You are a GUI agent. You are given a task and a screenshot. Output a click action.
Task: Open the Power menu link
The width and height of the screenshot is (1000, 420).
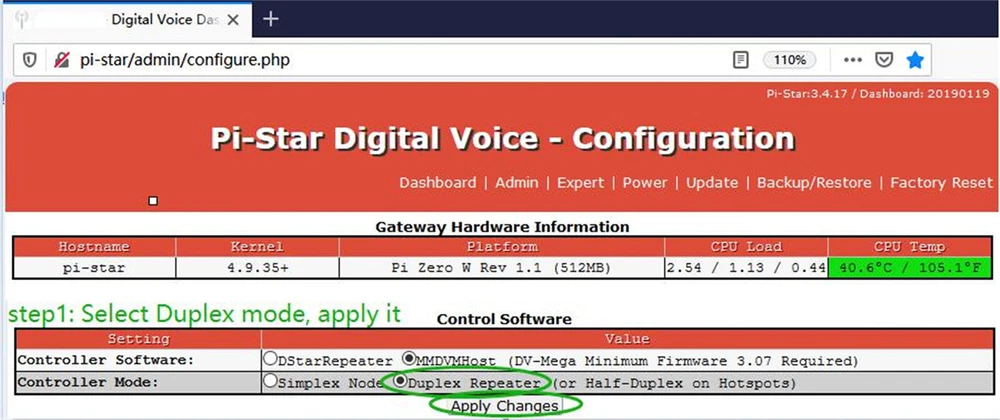[x=645, y=183]
